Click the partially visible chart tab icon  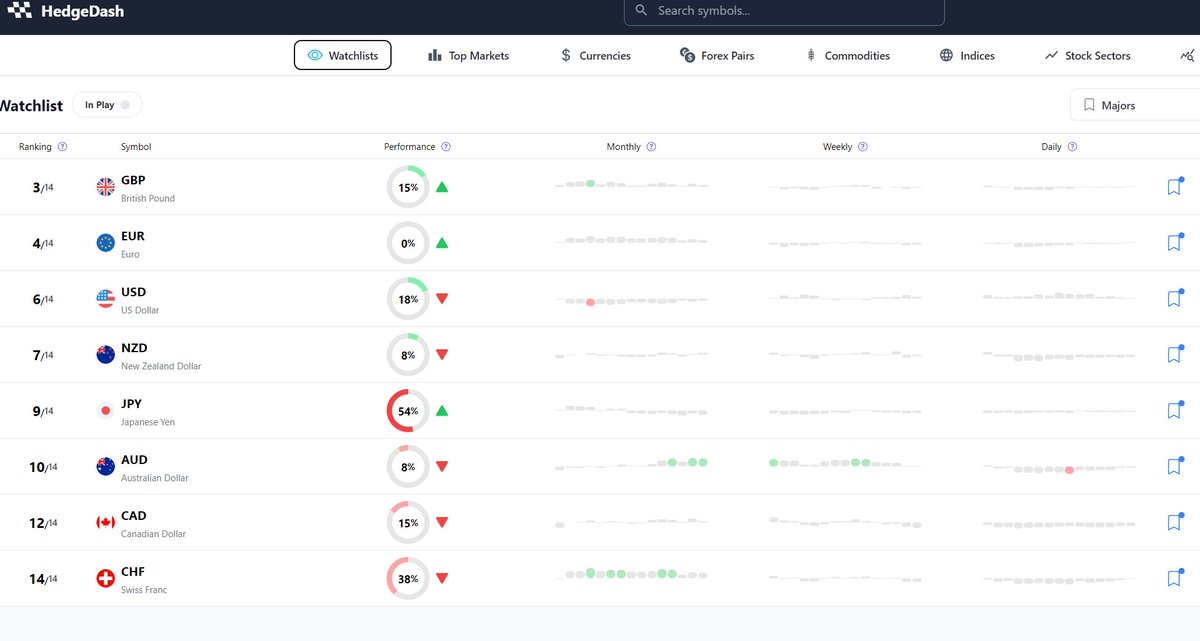(x=1188, y=56)
